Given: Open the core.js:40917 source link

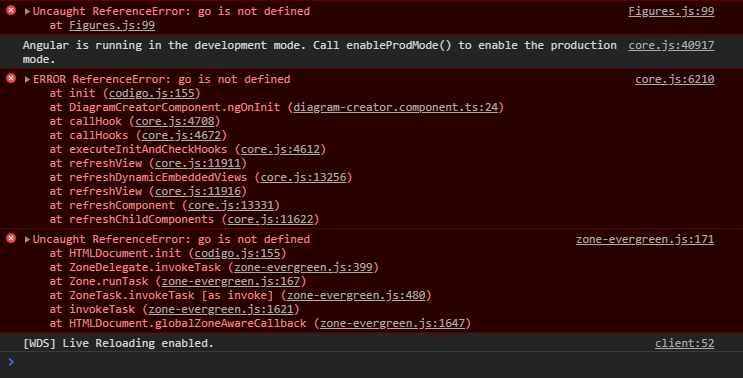Looking at the screenshot, I should (671, 45).
